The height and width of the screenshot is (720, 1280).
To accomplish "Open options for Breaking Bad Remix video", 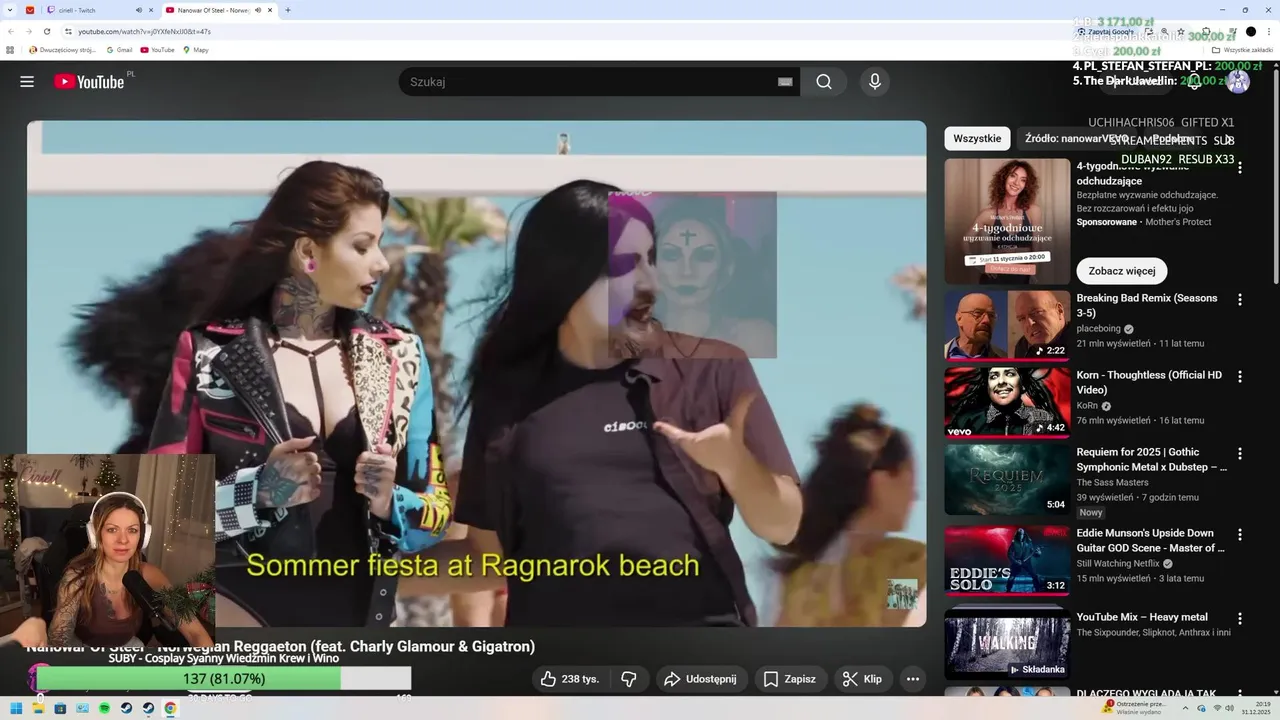I will (1240, 300).
